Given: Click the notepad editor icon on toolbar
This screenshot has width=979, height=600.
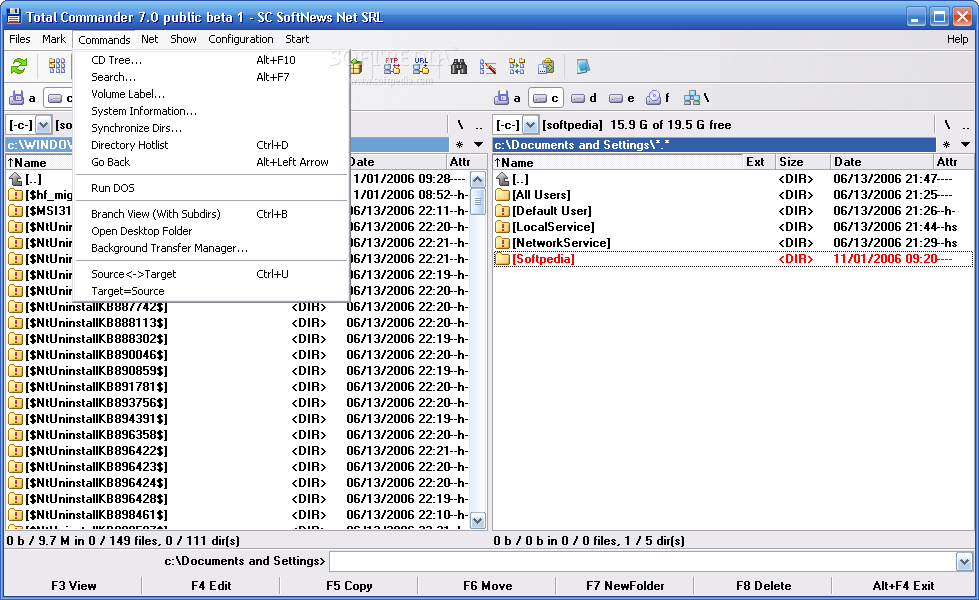Looking at the screenshot, I should tap(583, 66).
